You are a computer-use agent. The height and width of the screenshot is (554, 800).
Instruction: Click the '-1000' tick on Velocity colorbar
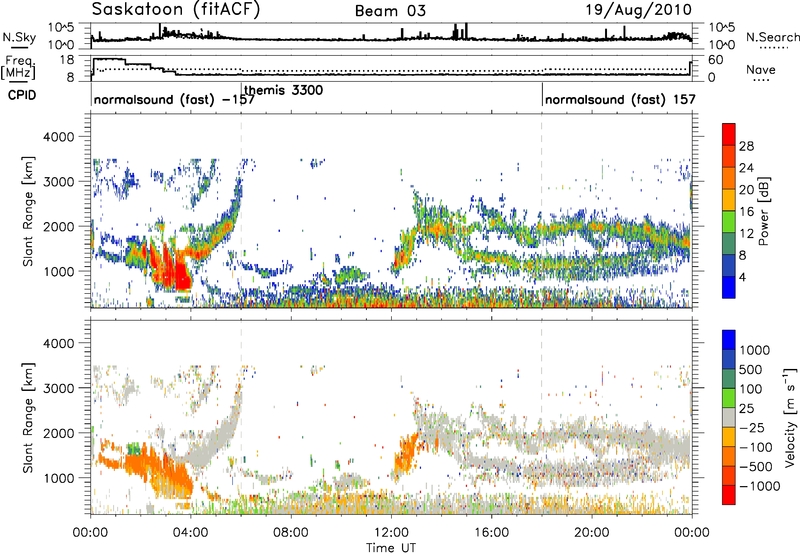(x=760, y=486)
